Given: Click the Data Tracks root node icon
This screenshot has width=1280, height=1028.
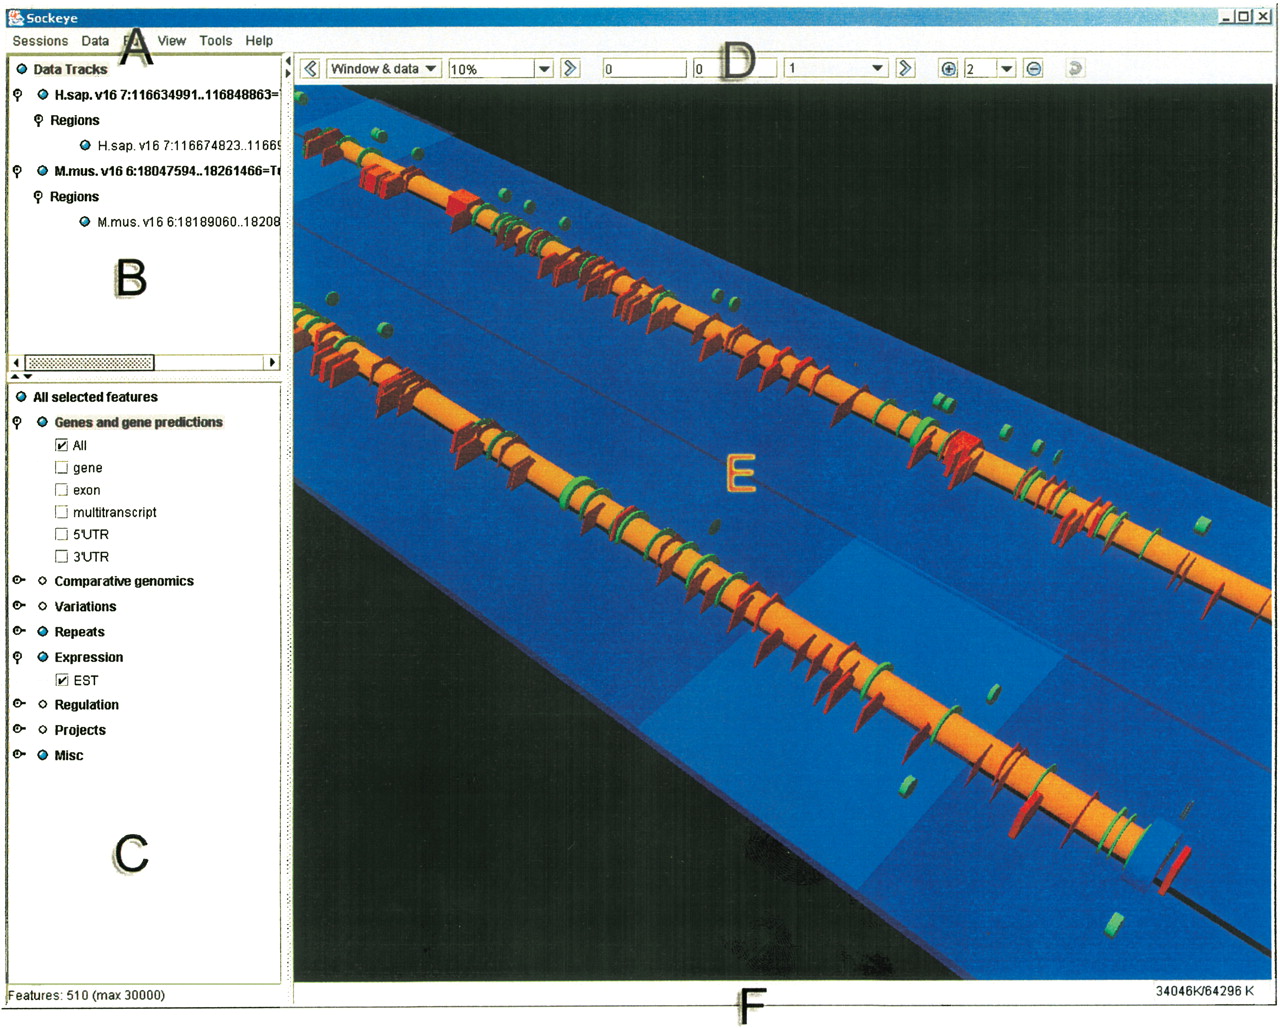Looking at the screenshot, I should tap(22, 69).
